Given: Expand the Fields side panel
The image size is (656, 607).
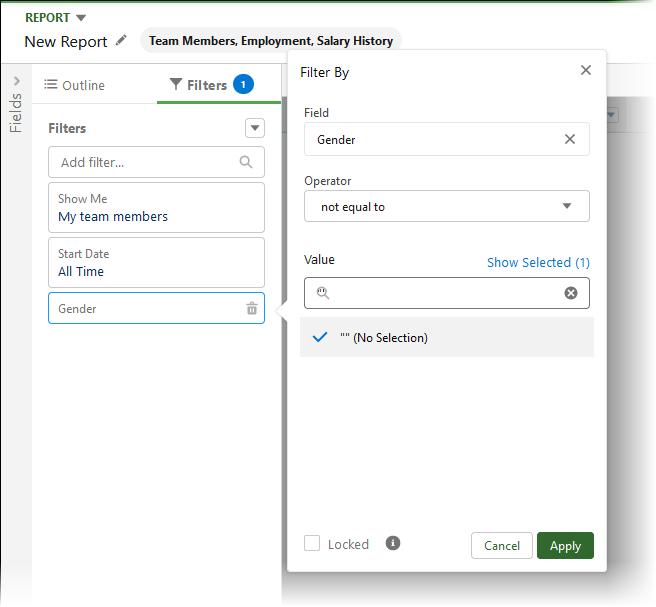Looking at the screenshot, I should coord(16,81).
